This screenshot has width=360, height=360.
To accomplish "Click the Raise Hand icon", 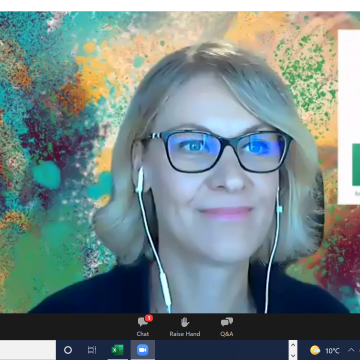I will [x=185, y=322].
